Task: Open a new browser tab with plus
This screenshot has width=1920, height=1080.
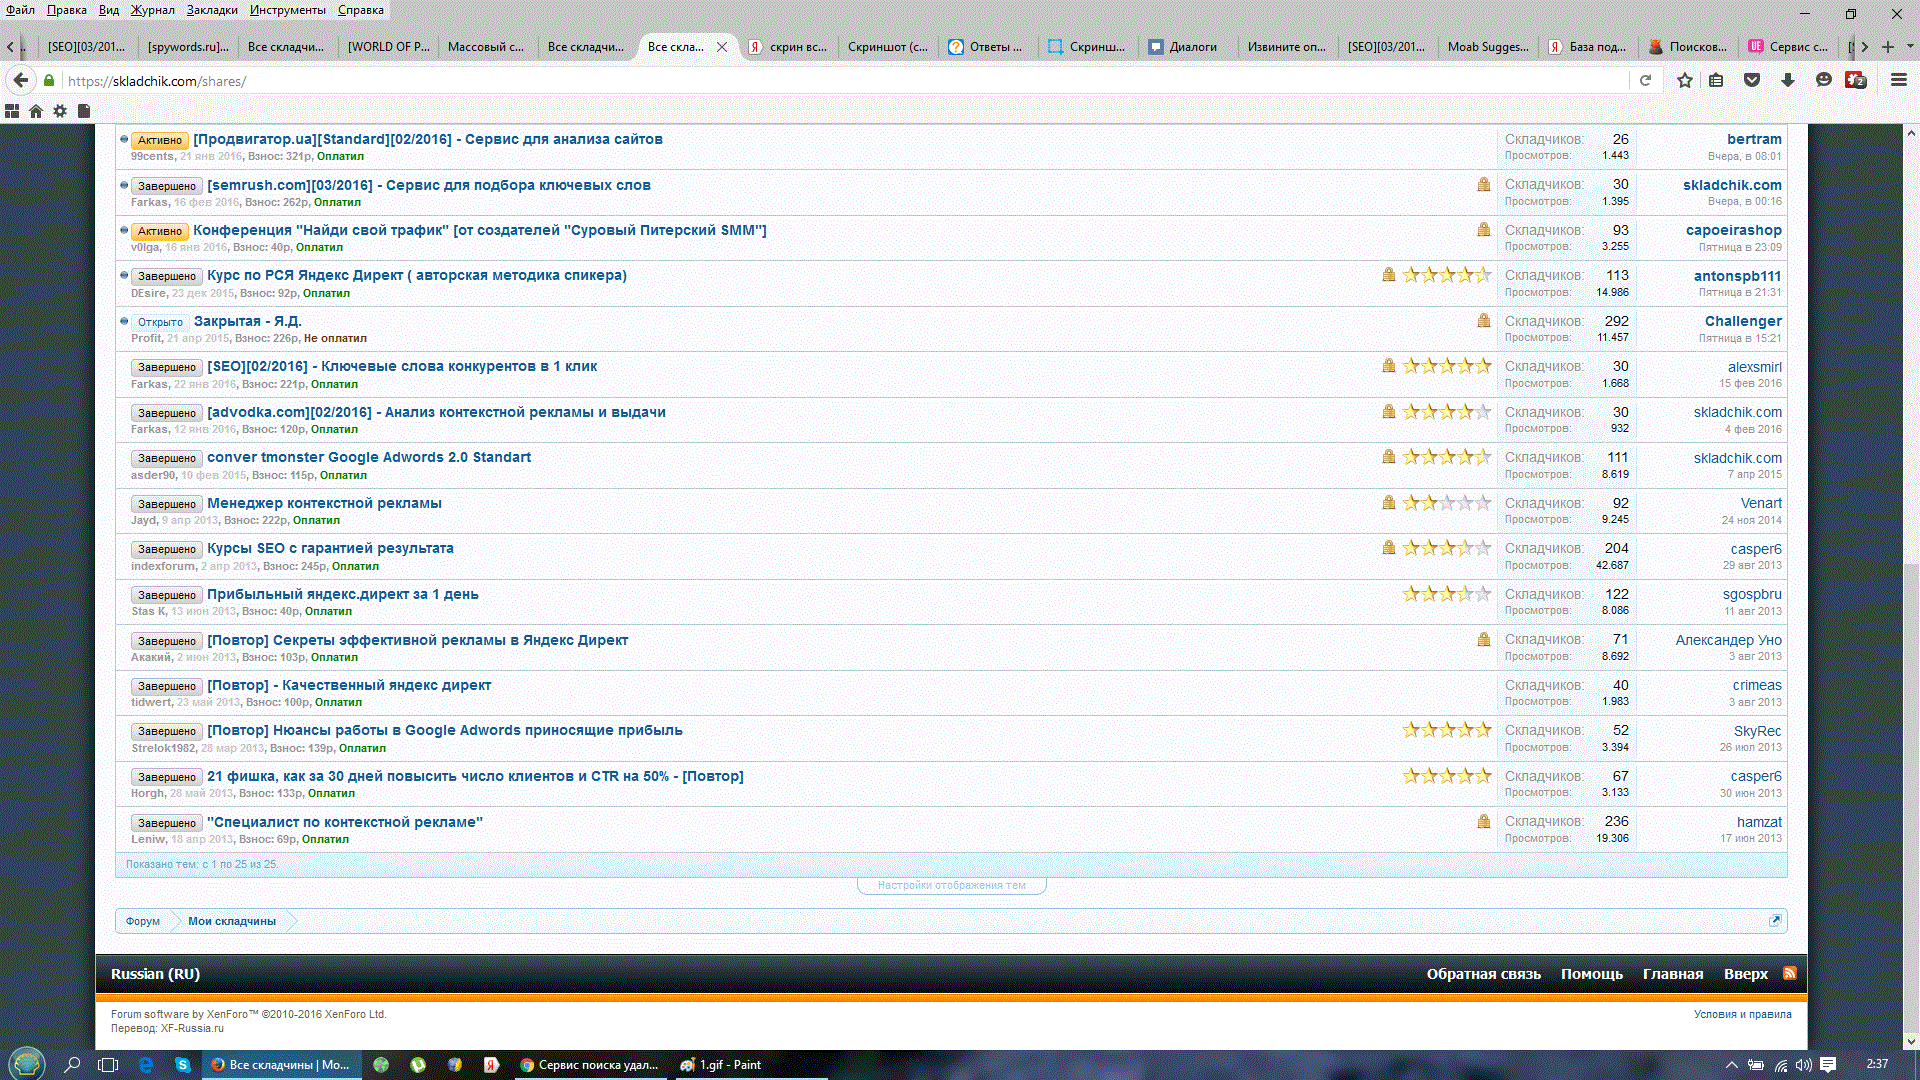Action: 1888,47
